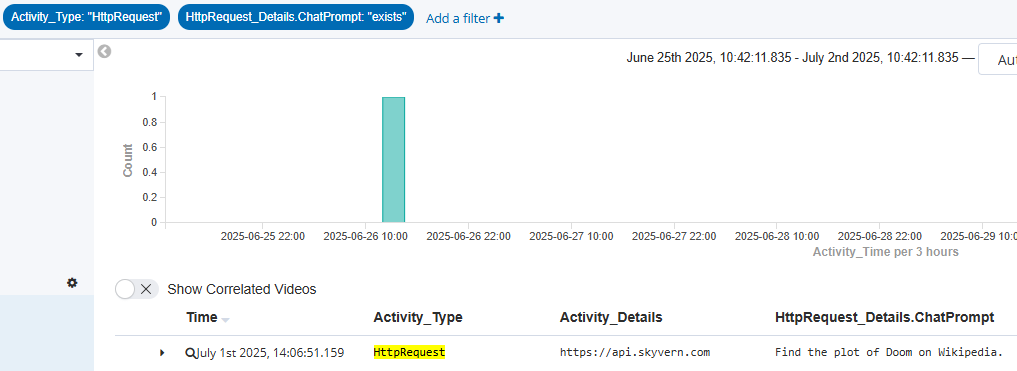
Task: Click the Activity_Type column header
Action: (418, 318)
